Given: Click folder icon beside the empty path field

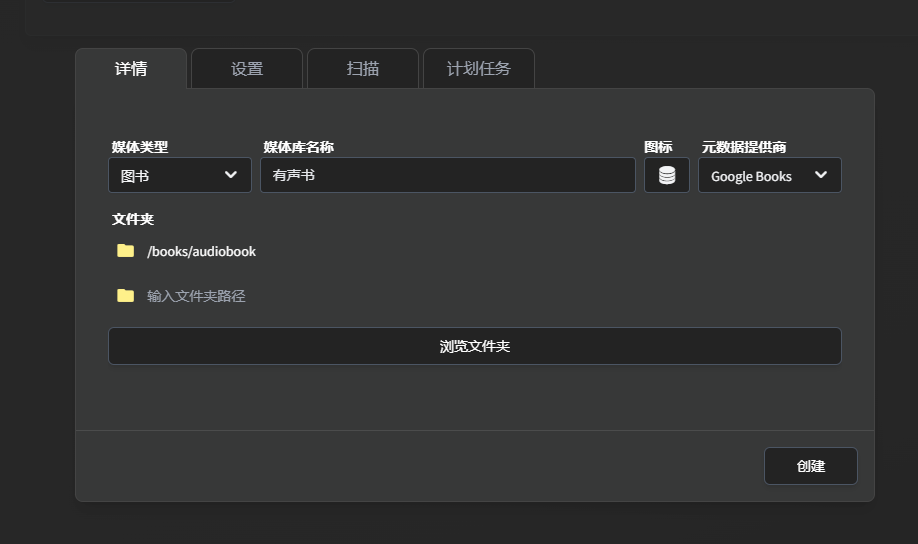Looking at the screenshot, I should tap(125, 295).
